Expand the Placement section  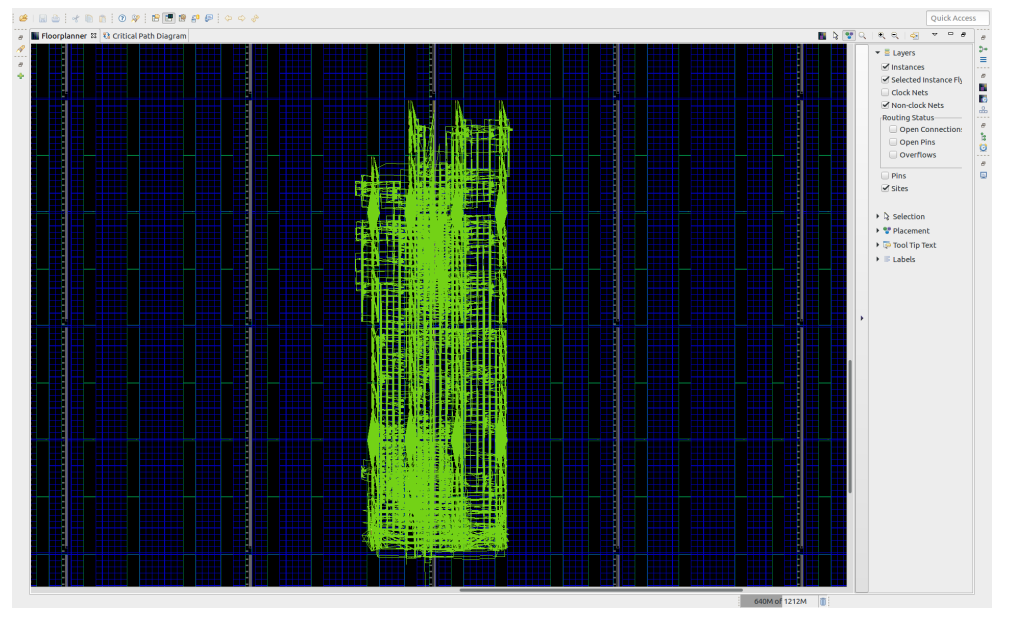tap(878, 230)
